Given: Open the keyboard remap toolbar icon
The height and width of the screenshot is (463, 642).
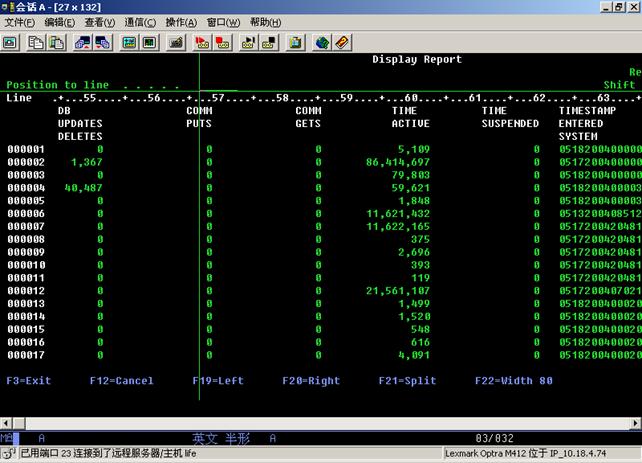Looking at the screenshot, I should click(176, 43).
